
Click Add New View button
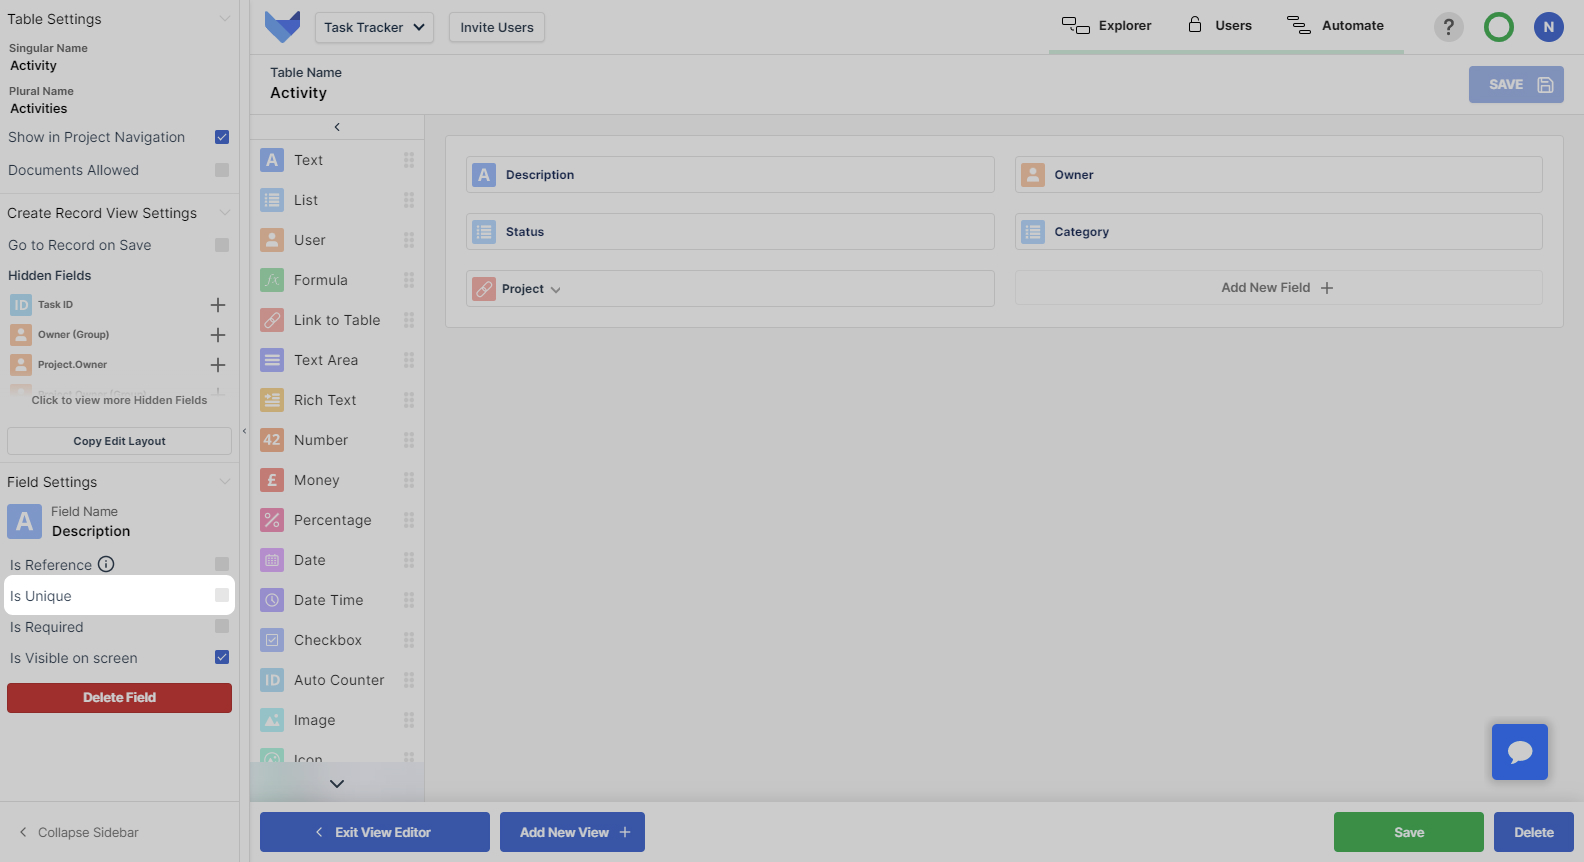coord(572,832)
